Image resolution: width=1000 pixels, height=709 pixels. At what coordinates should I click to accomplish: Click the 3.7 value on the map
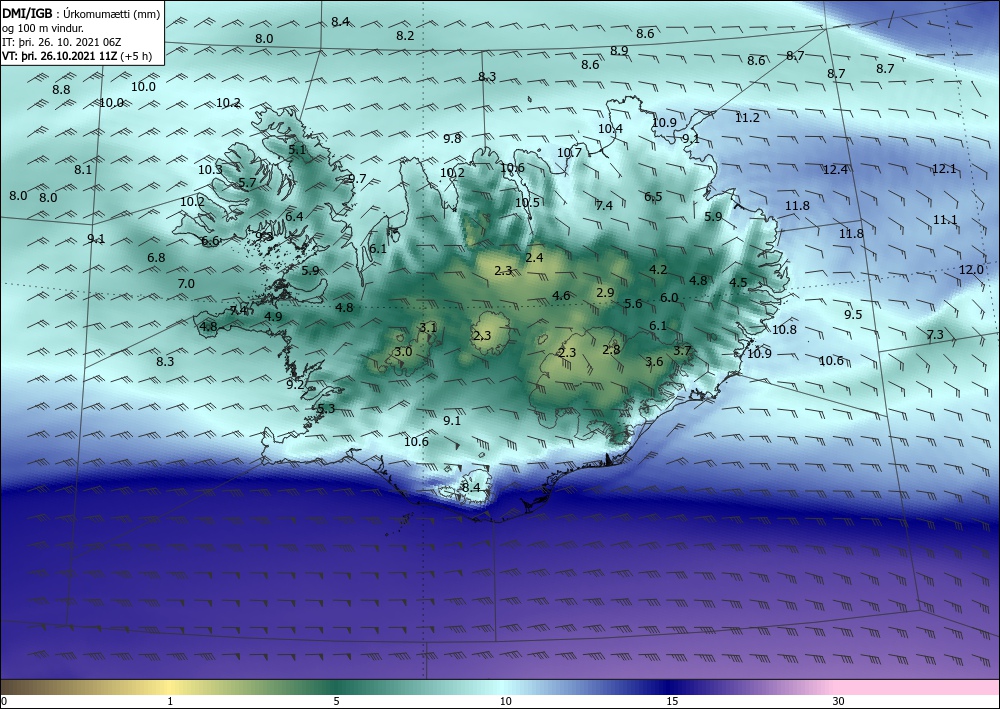(682, 351)
